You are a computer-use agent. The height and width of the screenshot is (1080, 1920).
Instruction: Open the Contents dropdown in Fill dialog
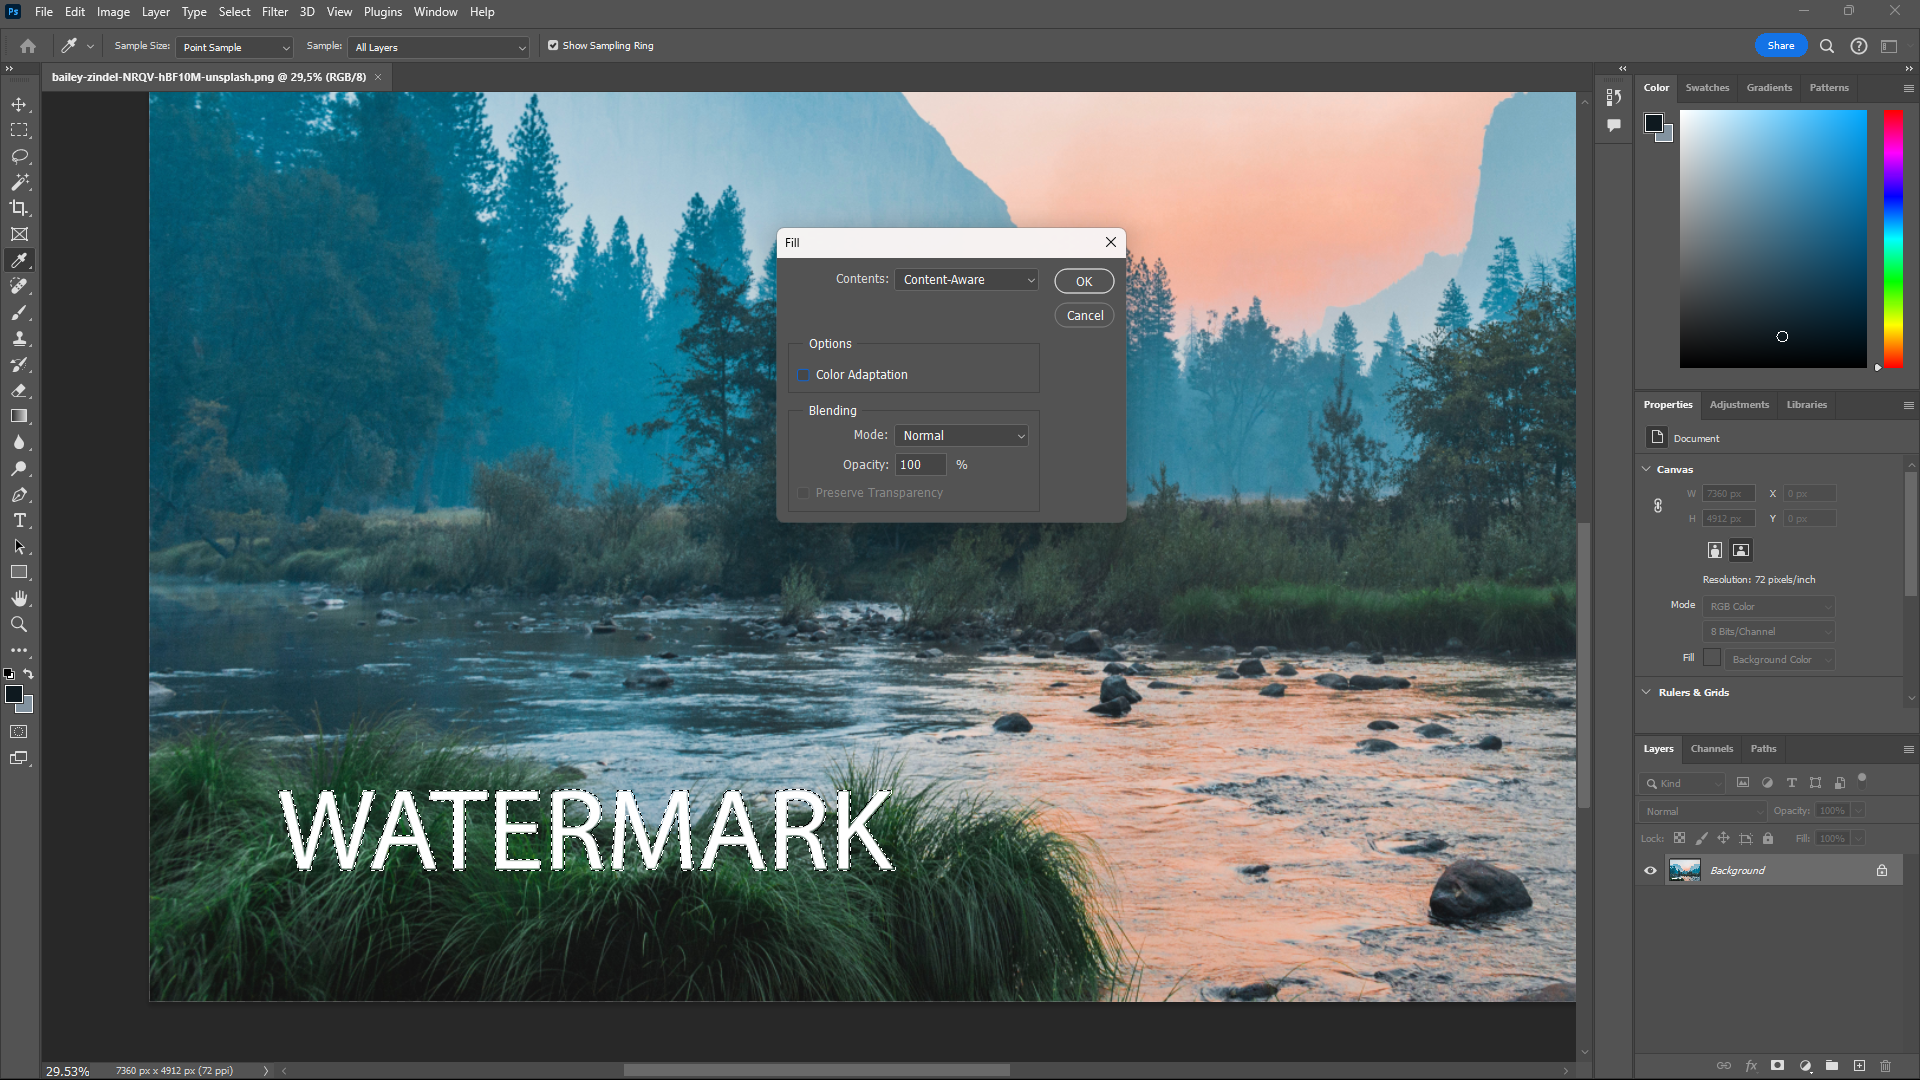tap(964, 280)
